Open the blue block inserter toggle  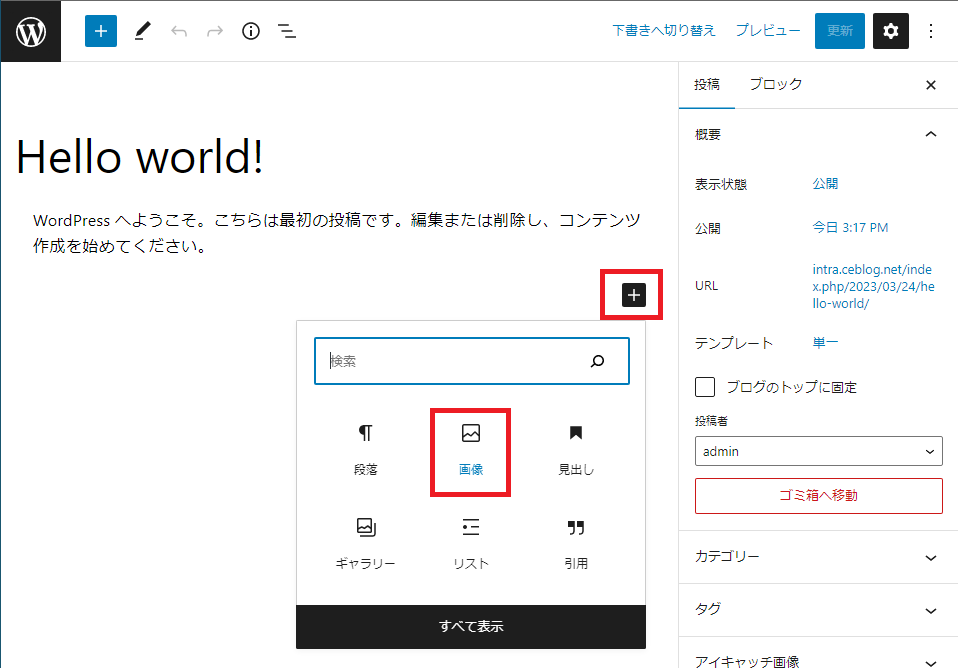101,31
